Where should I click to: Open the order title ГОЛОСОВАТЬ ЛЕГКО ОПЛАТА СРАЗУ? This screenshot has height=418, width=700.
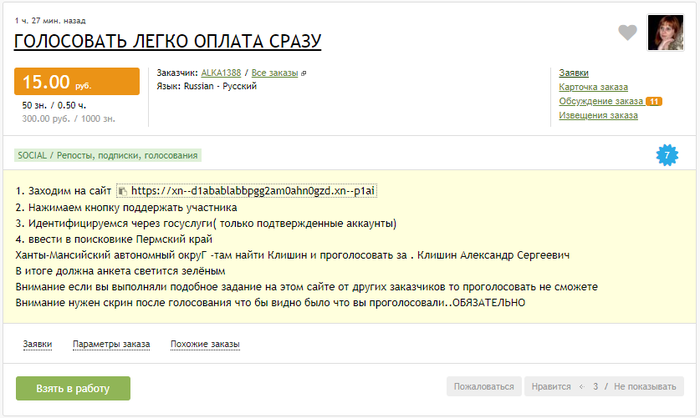(x=167, y=41)
